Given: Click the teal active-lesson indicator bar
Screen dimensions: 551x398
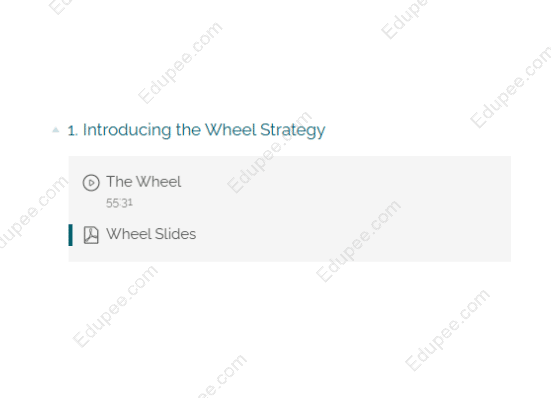Looking at the screenshot, I should (x=70, y=235).
